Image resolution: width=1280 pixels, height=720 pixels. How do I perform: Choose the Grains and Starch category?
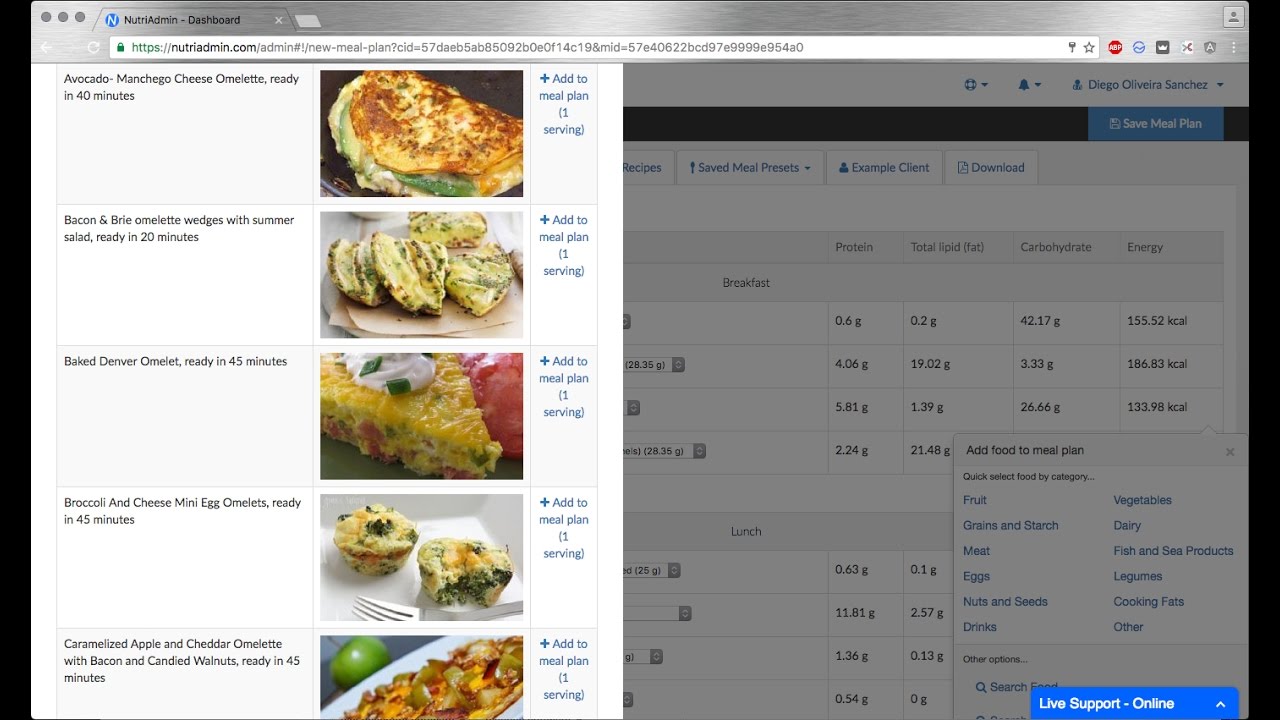click(x=1010, y=525)
